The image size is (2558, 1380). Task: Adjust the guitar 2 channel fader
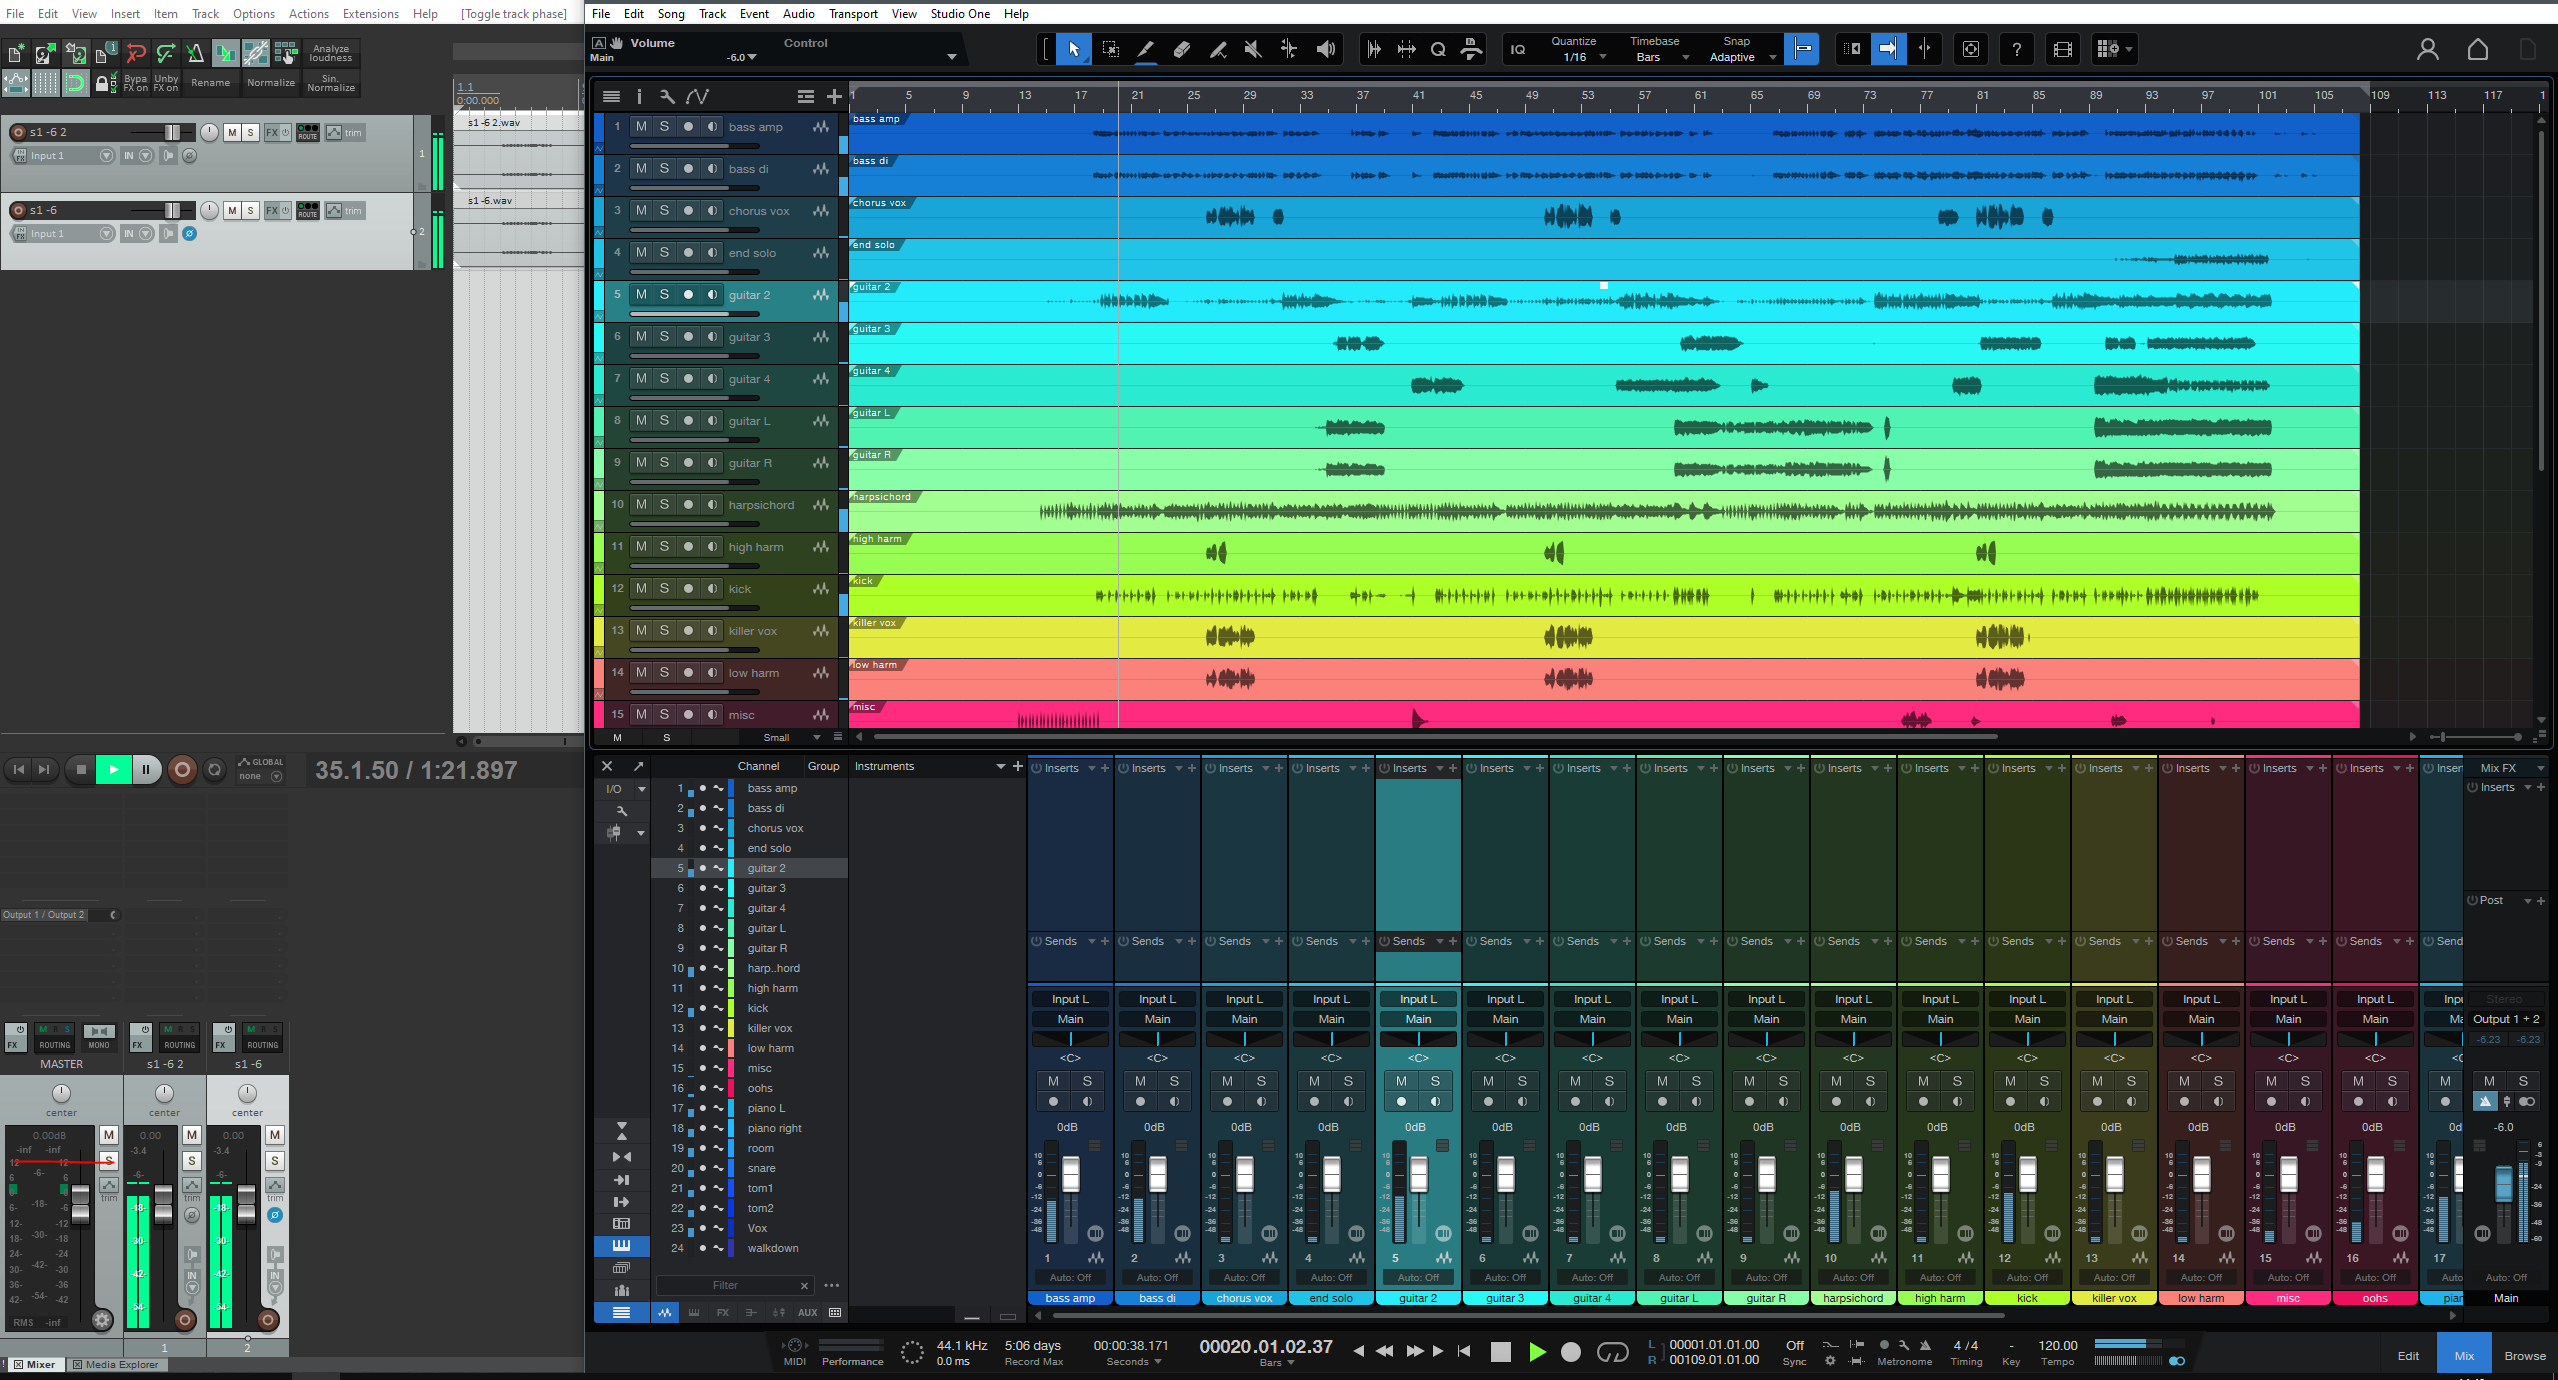[x=1418, y=1176]
